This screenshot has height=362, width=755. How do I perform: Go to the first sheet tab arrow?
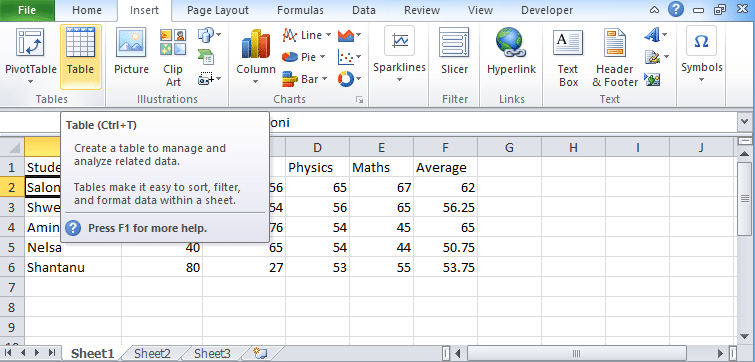8,353
